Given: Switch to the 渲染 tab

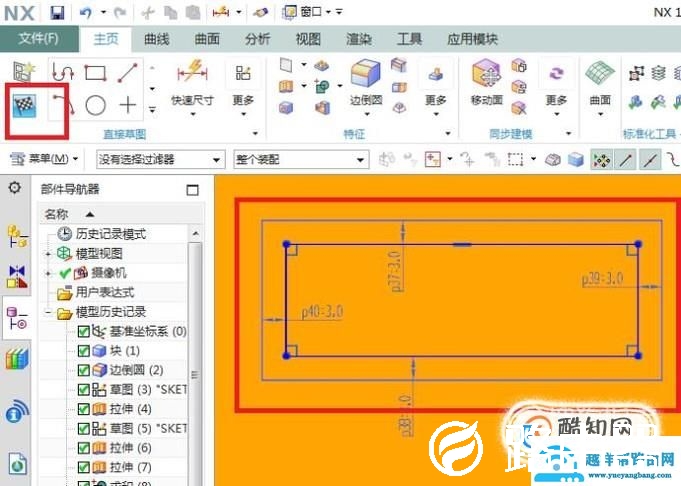Looking at the screenshot, I should tap(359, 40).
